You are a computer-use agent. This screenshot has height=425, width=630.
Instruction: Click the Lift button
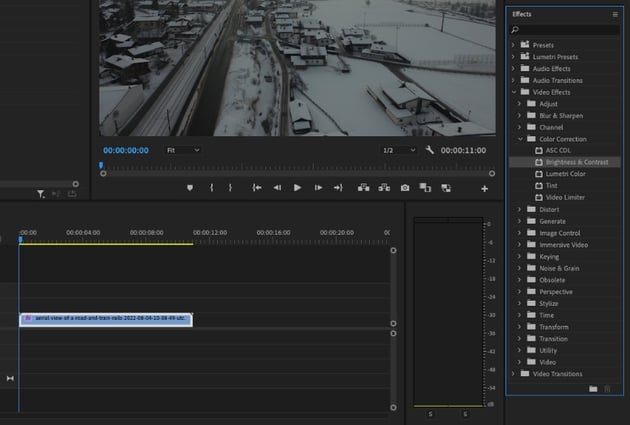(364, 188)
